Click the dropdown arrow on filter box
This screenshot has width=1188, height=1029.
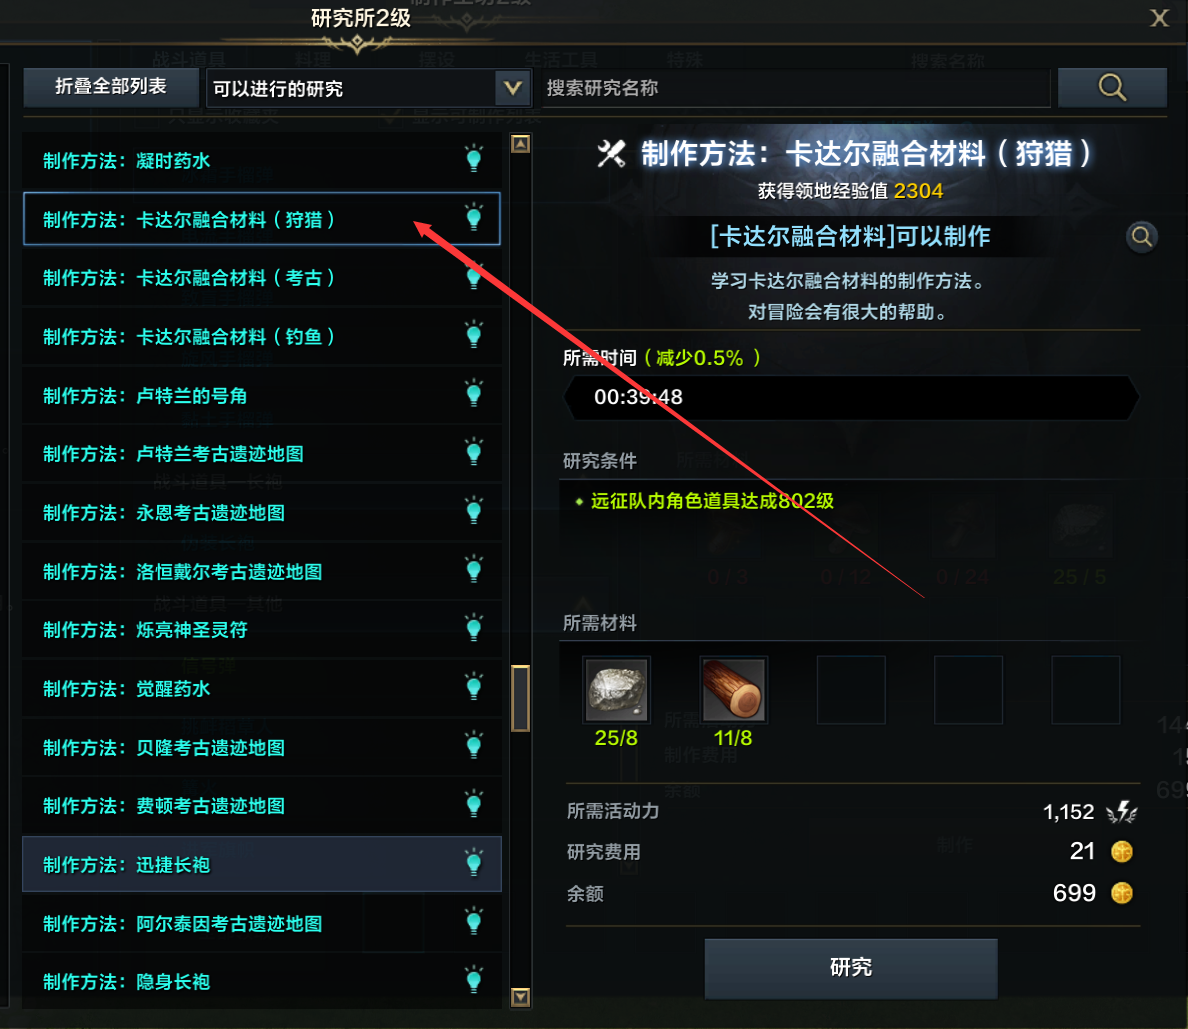click(x=513, y=89)
